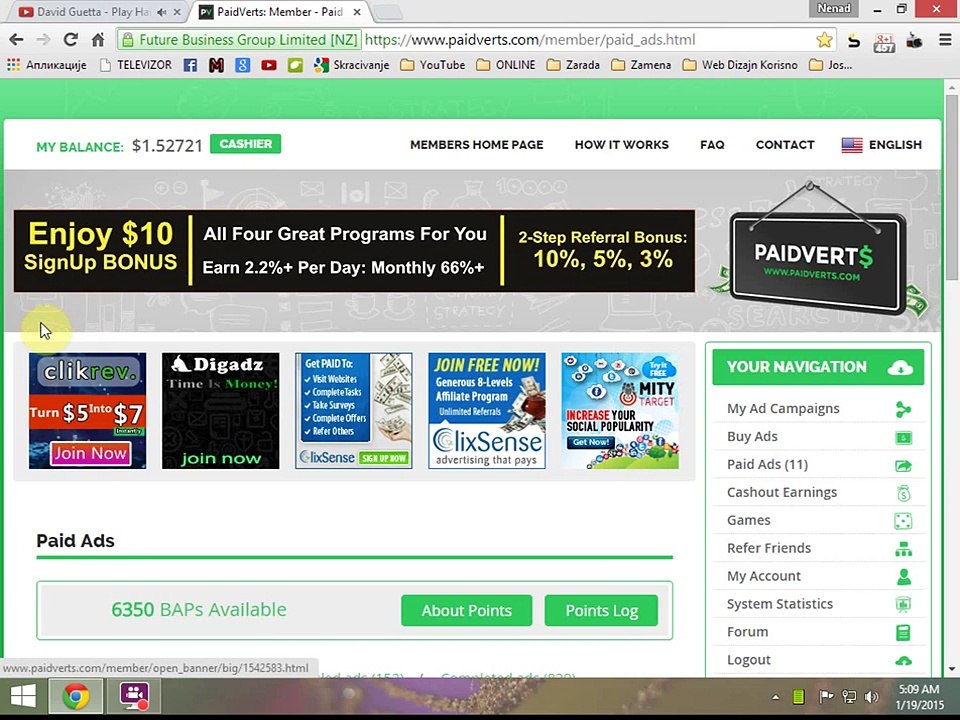This screenshot has width=960, height=720.
Task: Open the YouTube bookmarks folder
Action: click(x=432, y=65)
